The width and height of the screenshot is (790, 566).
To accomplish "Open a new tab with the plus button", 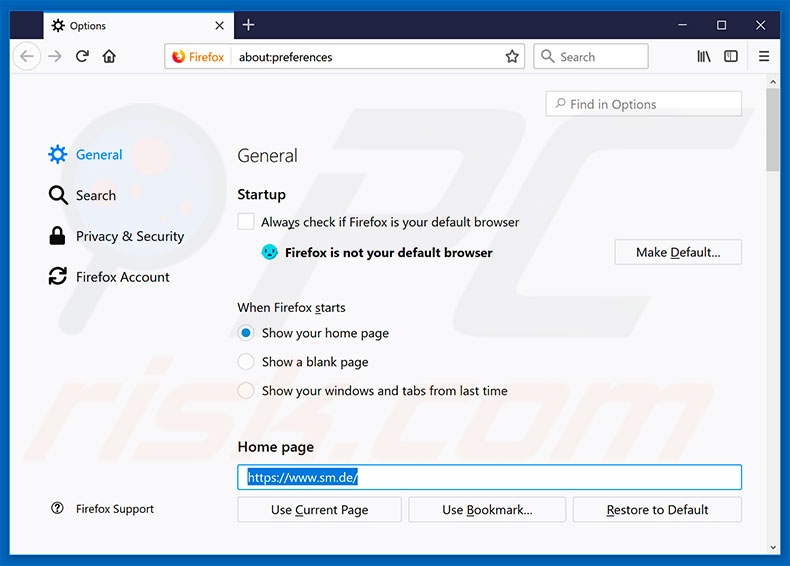I will tap(248, 25).
